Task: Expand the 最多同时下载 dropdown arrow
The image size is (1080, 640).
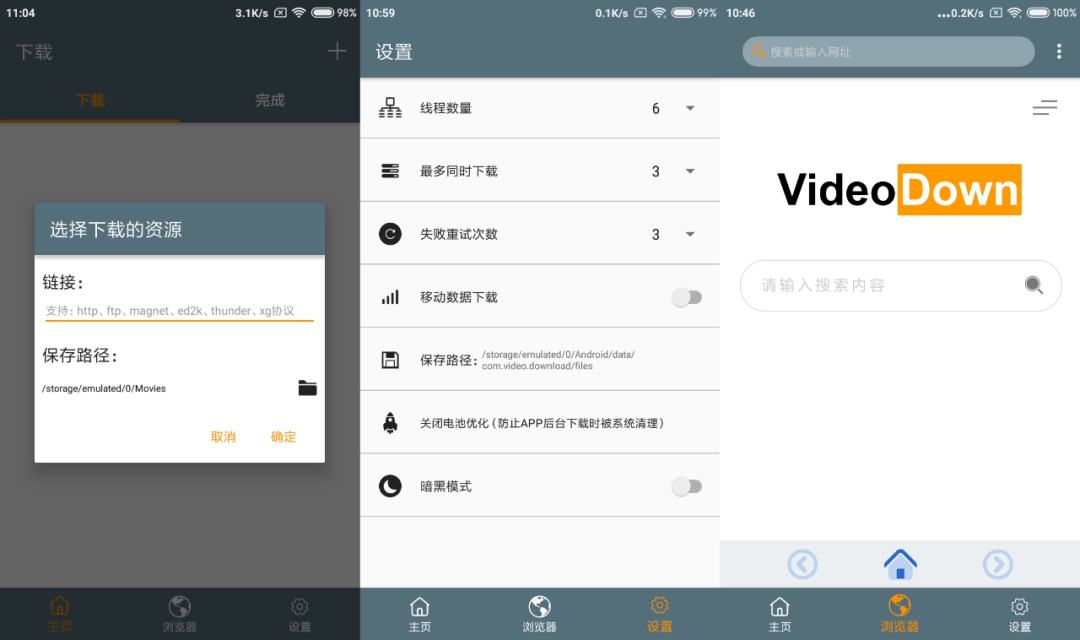Action: (x=690, y=171)
